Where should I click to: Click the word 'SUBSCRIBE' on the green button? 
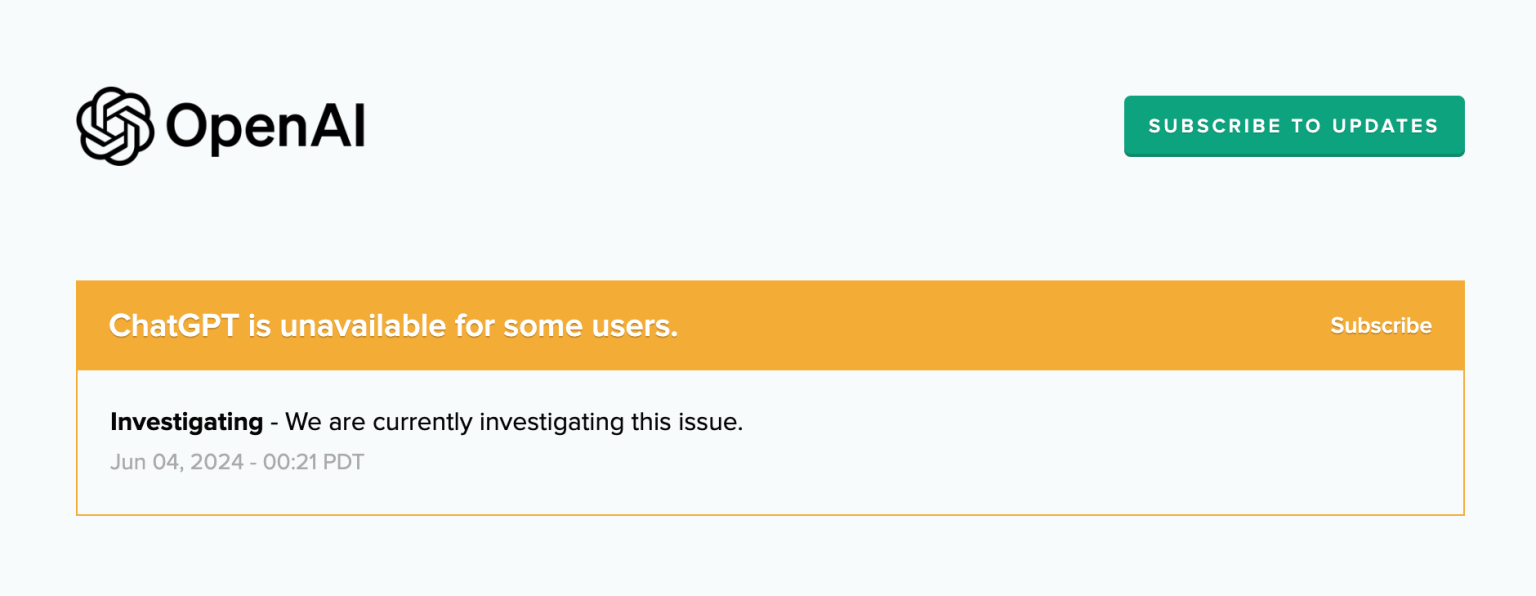pyautogui.click(x=1215, y=126)
